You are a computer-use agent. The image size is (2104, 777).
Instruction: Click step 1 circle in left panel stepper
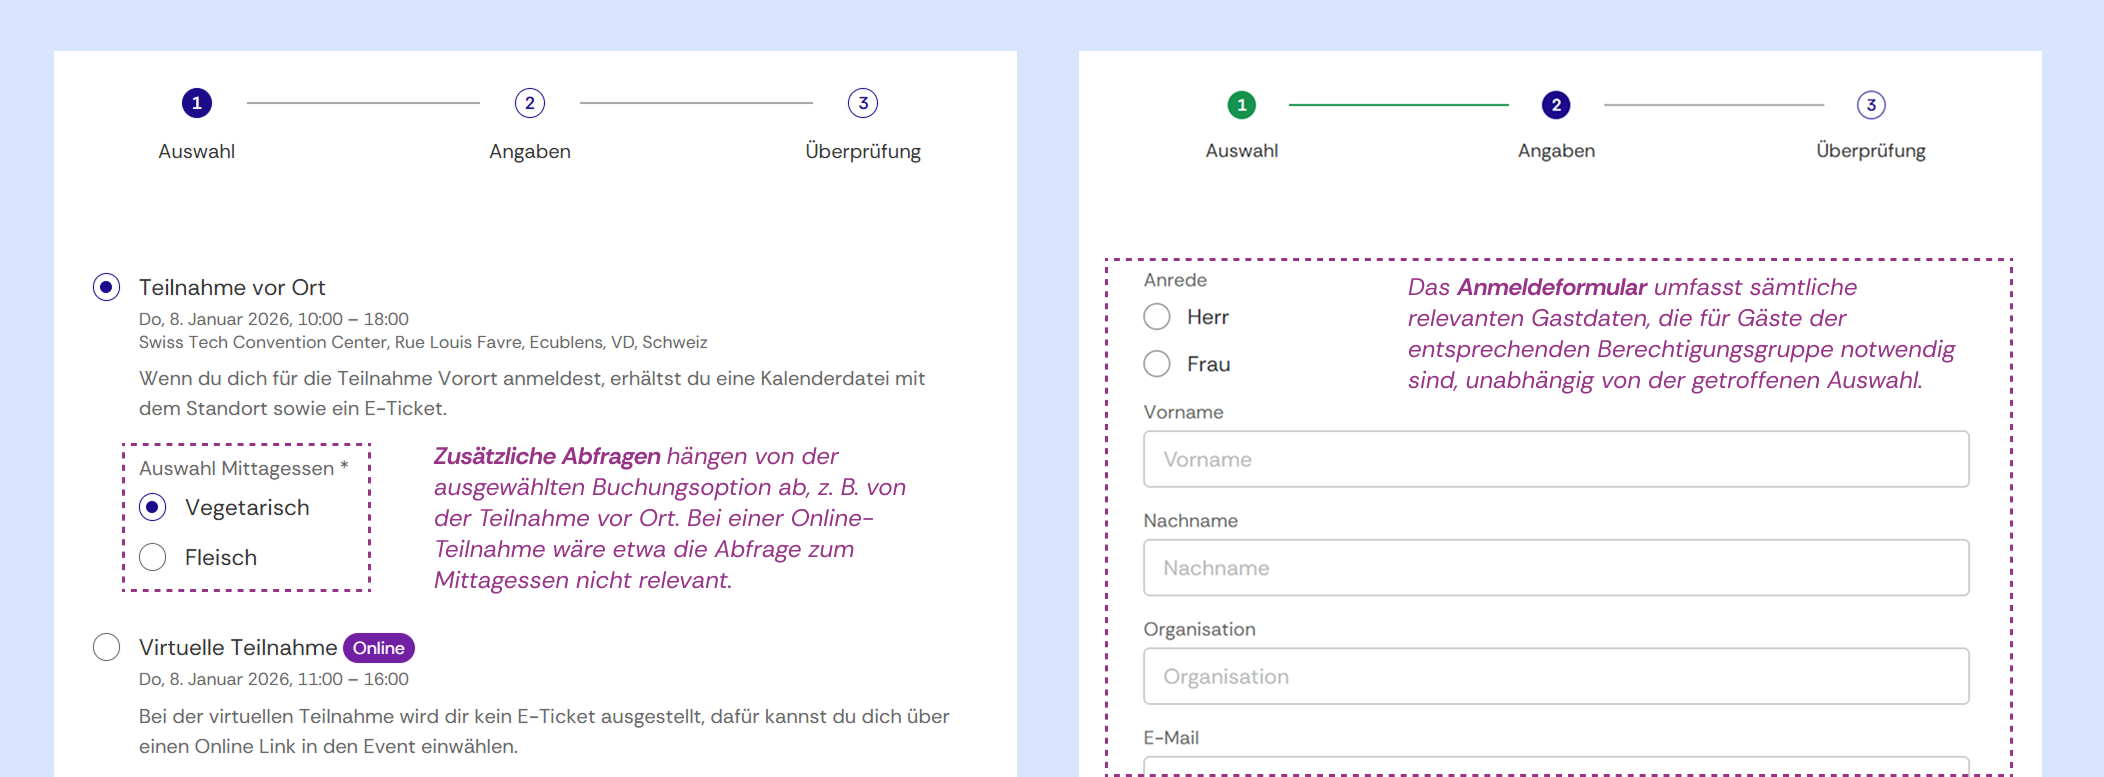tap(197, 103)
